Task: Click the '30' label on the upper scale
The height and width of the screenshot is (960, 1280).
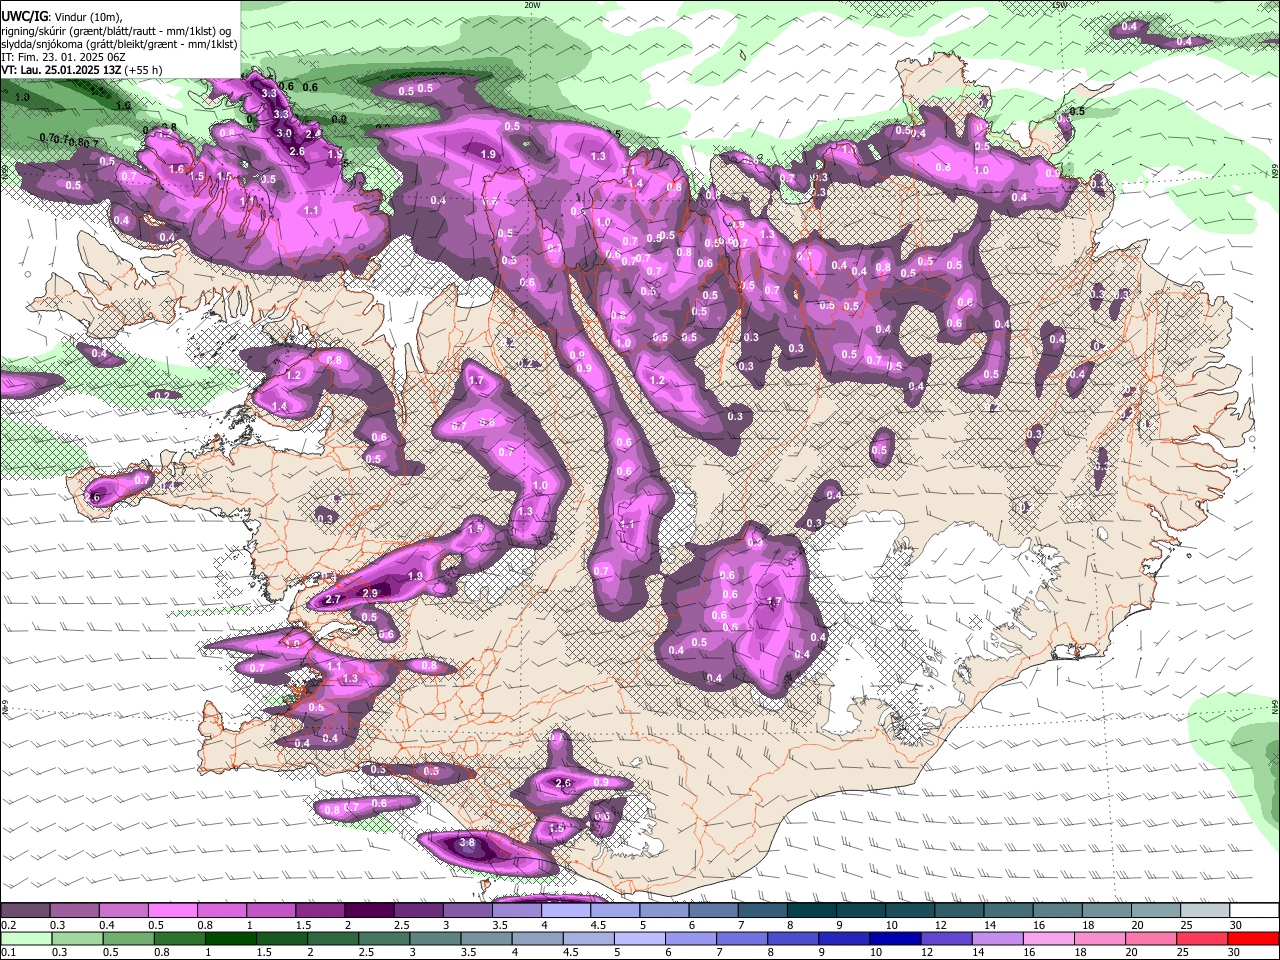Action: click(1236, 925)
